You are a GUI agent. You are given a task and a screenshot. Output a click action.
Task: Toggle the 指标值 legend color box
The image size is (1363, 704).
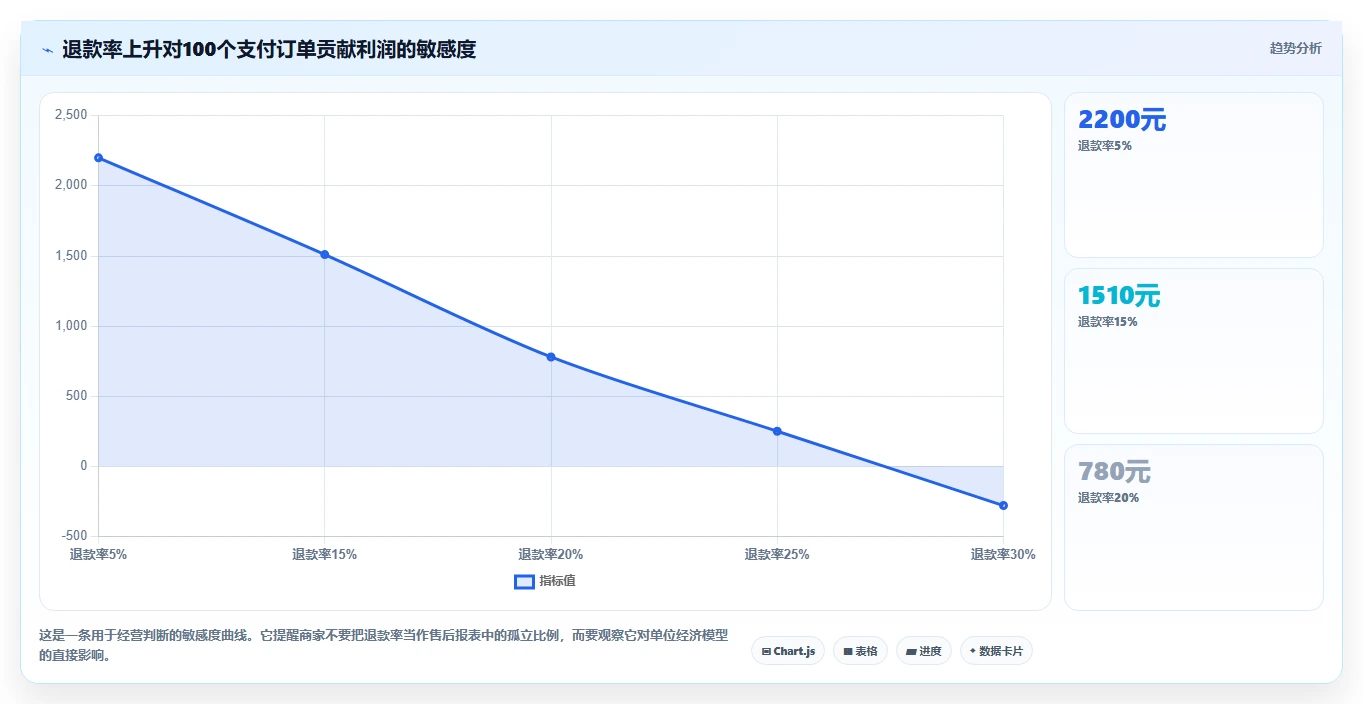coord(524,582)
